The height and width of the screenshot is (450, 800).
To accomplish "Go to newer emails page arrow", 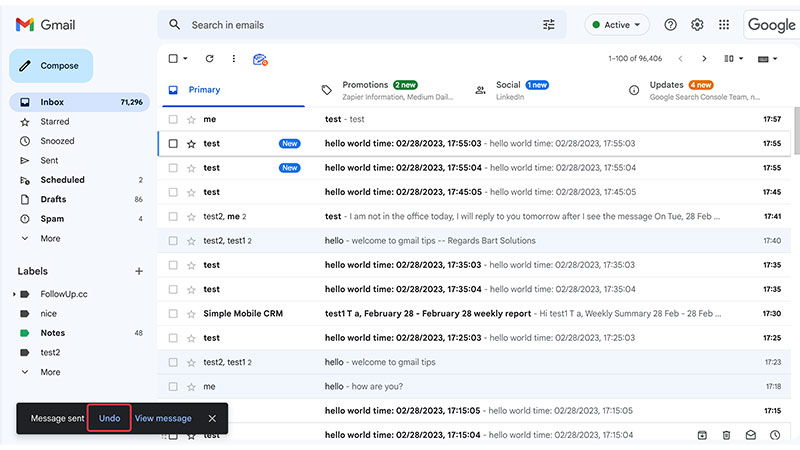I will 680,59.
